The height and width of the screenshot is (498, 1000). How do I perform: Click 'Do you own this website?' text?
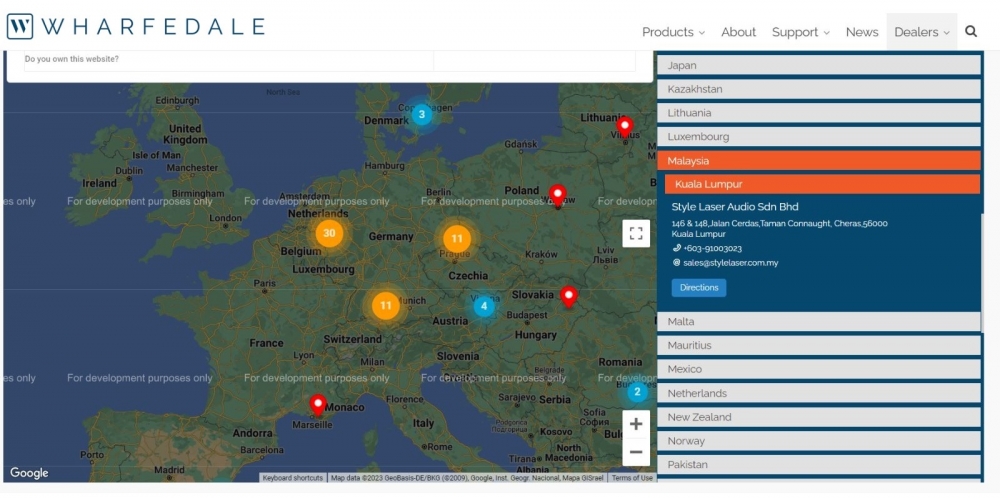coord(71,59)
